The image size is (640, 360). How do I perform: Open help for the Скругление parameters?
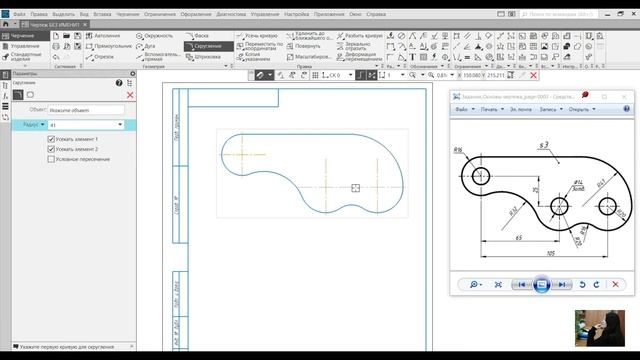119,83
